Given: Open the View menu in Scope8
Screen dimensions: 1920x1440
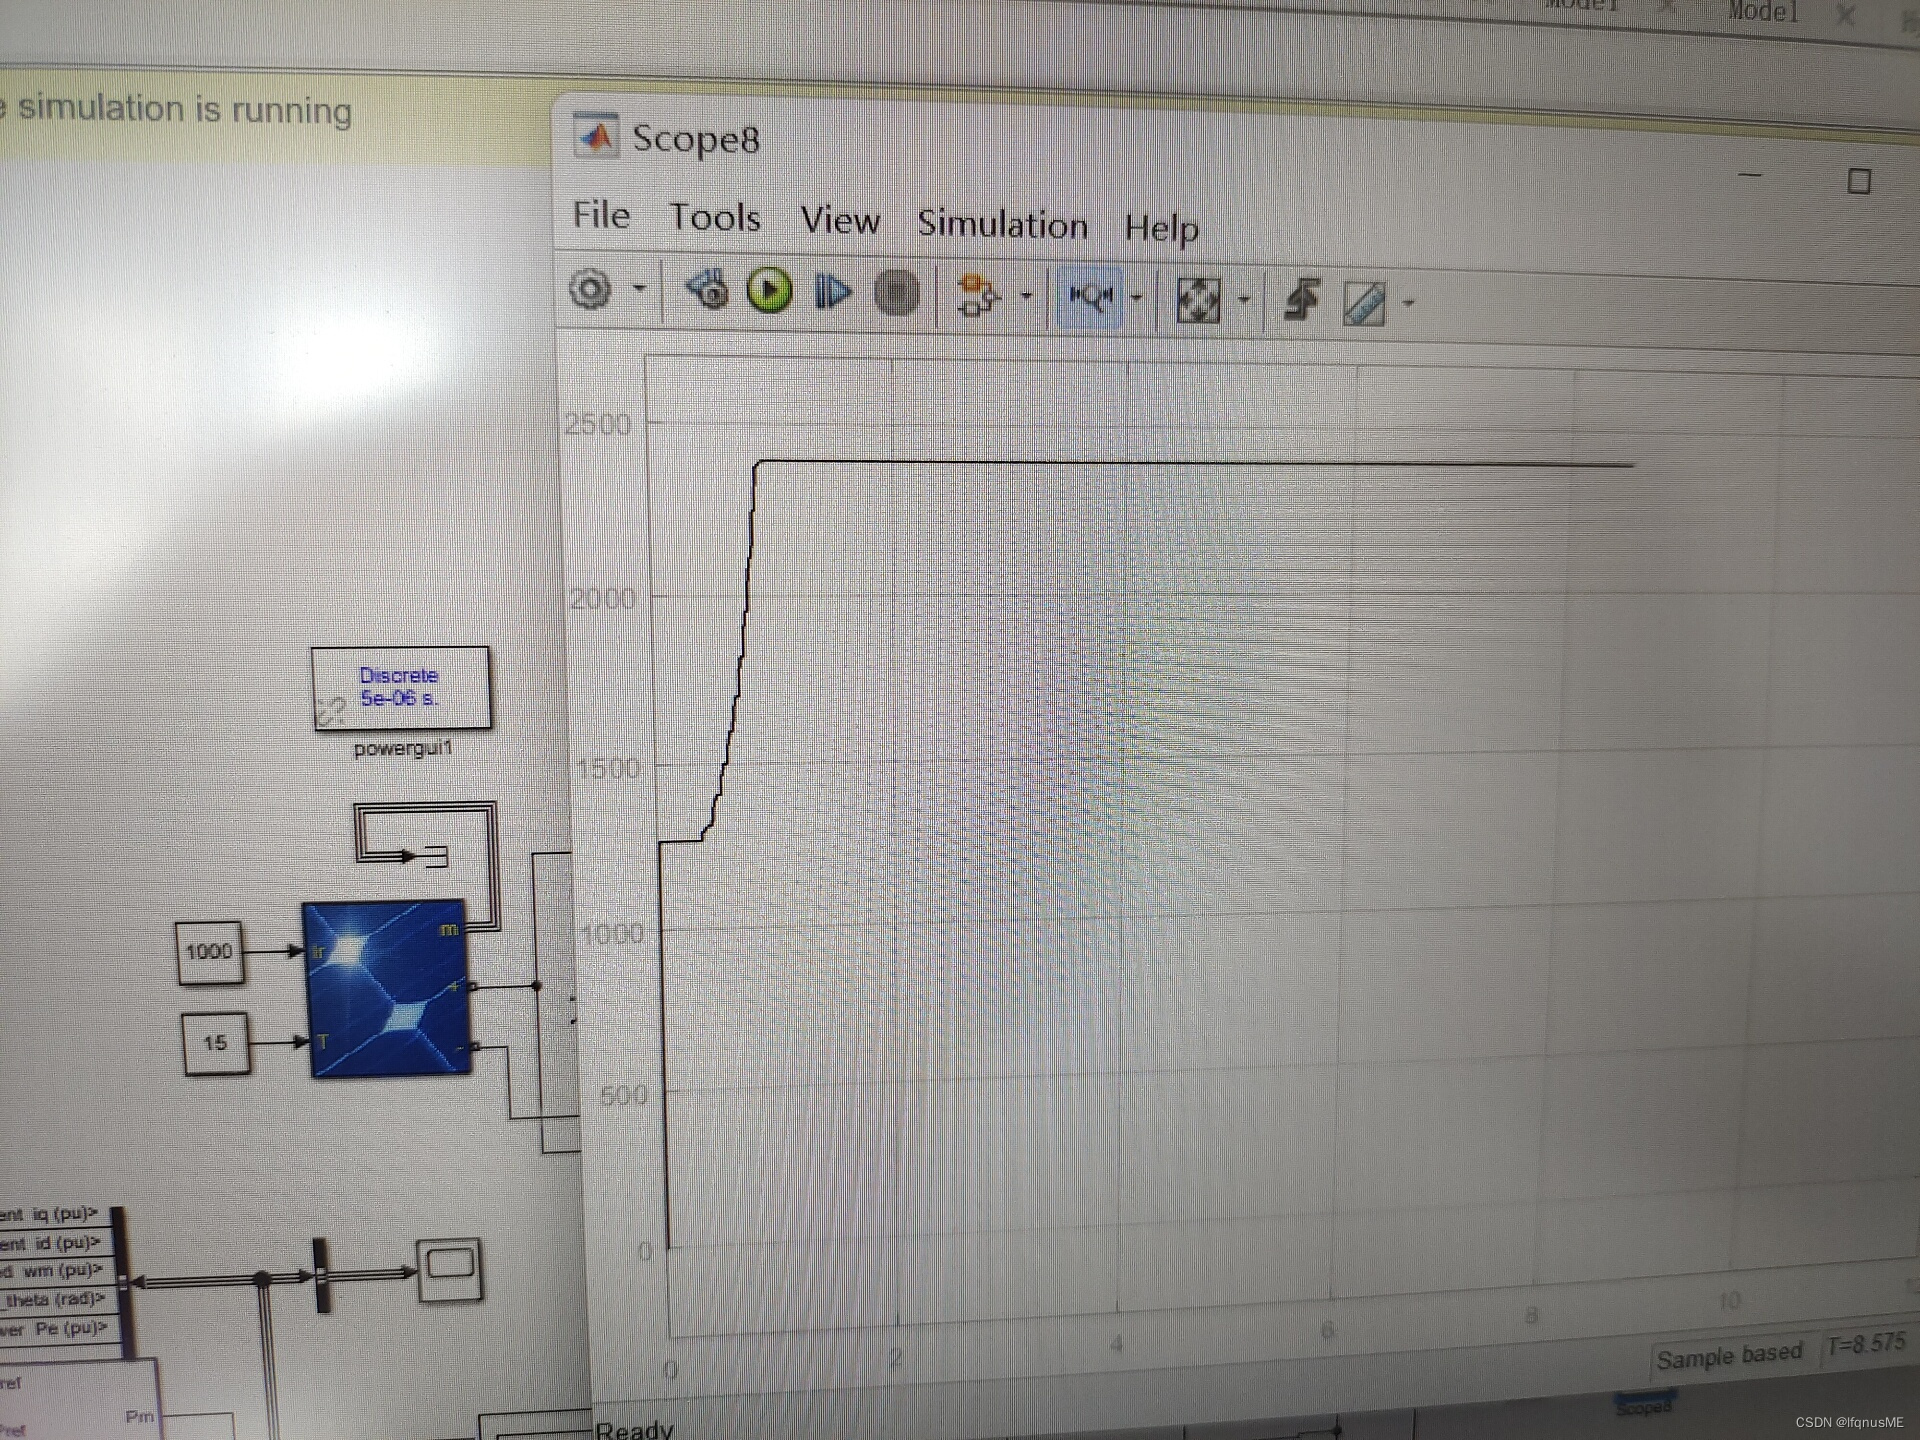Looking at the screenshot, I should 839,221.
